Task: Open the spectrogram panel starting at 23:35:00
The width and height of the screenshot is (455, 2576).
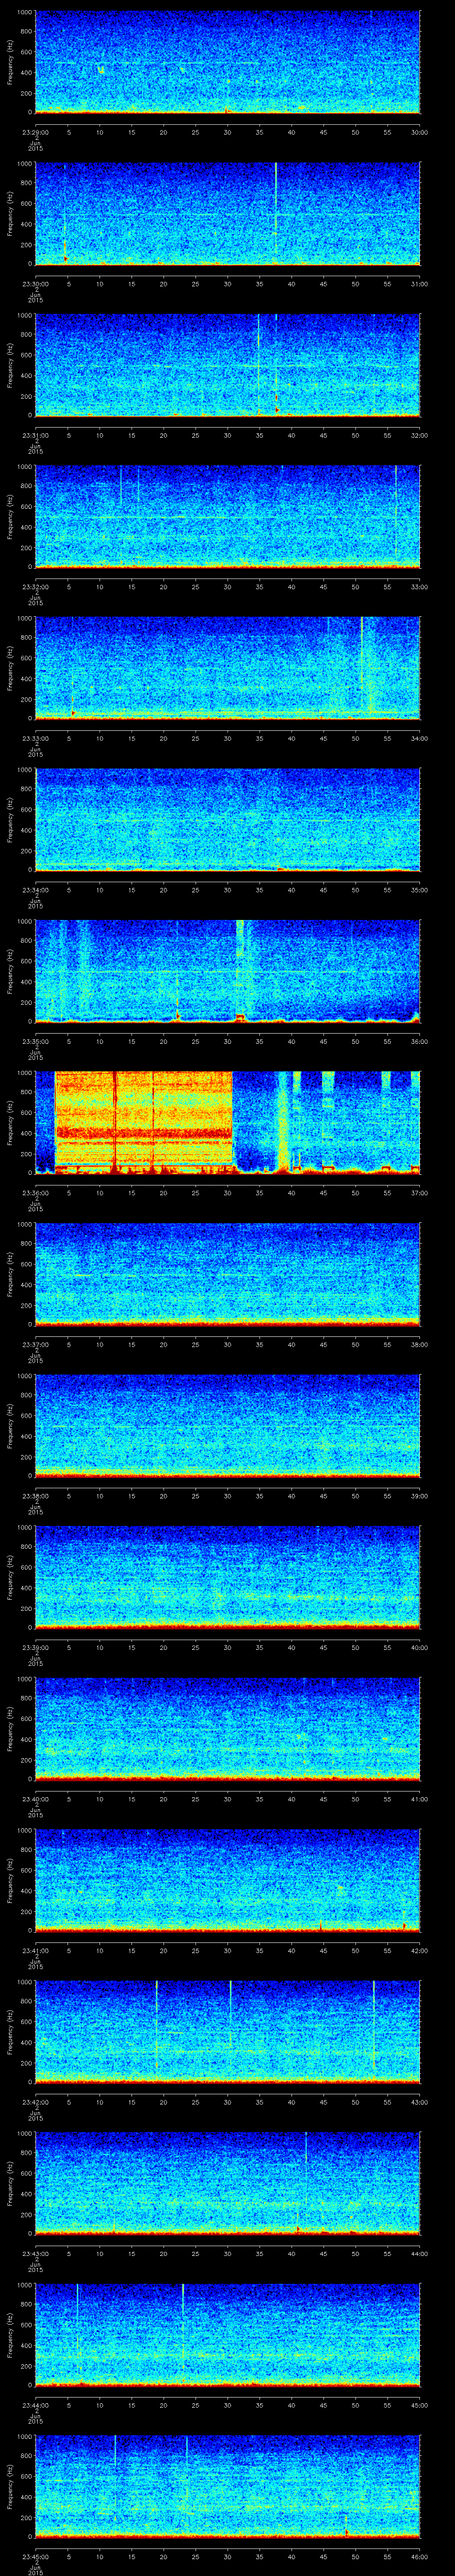Action: [x=227, y=971]
